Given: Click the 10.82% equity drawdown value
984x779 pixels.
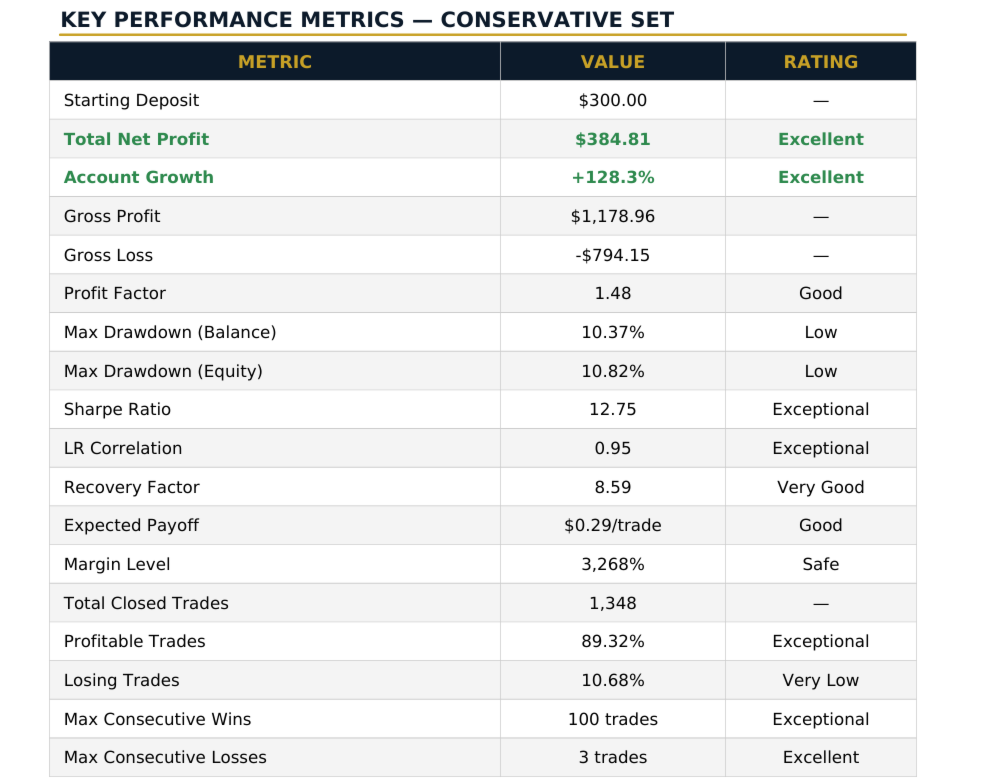Looking at the screenshot, I should [x=612, y=371].
